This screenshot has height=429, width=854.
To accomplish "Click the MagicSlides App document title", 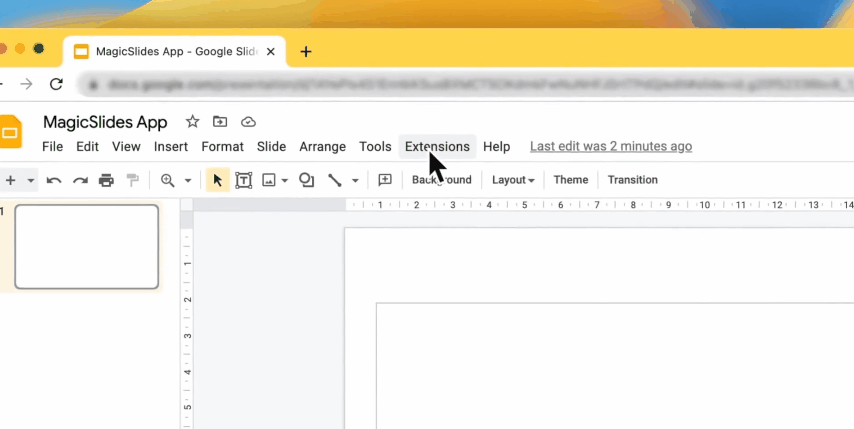I will (105, 122).
